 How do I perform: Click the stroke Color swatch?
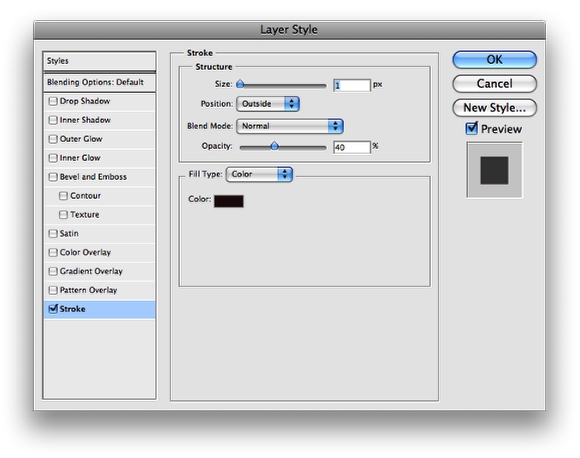click(x=229, y=201)
